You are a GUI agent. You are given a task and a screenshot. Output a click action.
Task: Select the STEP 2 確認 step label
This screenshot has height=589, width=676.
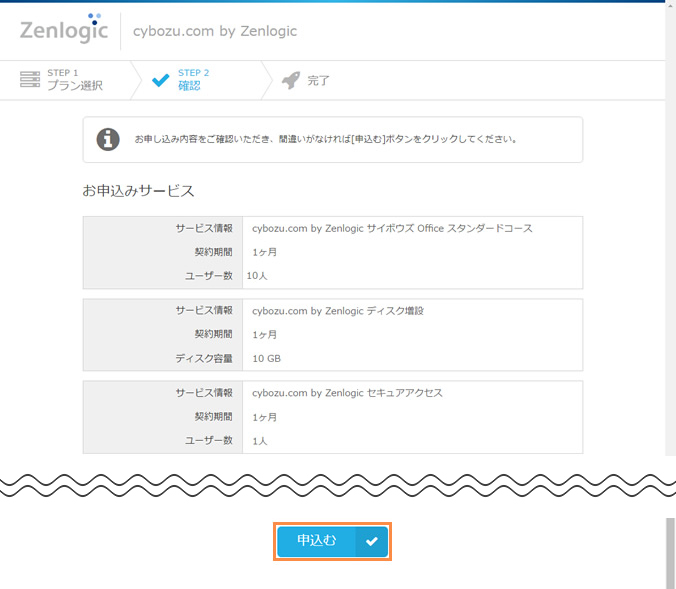(x=193, y=80)
